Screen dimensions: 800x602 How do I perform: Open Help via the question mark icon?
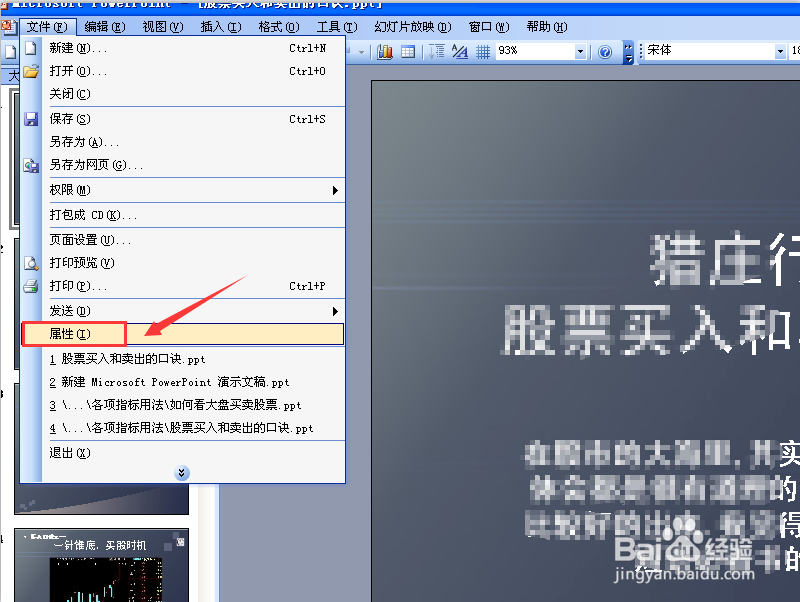click(604, 50)
